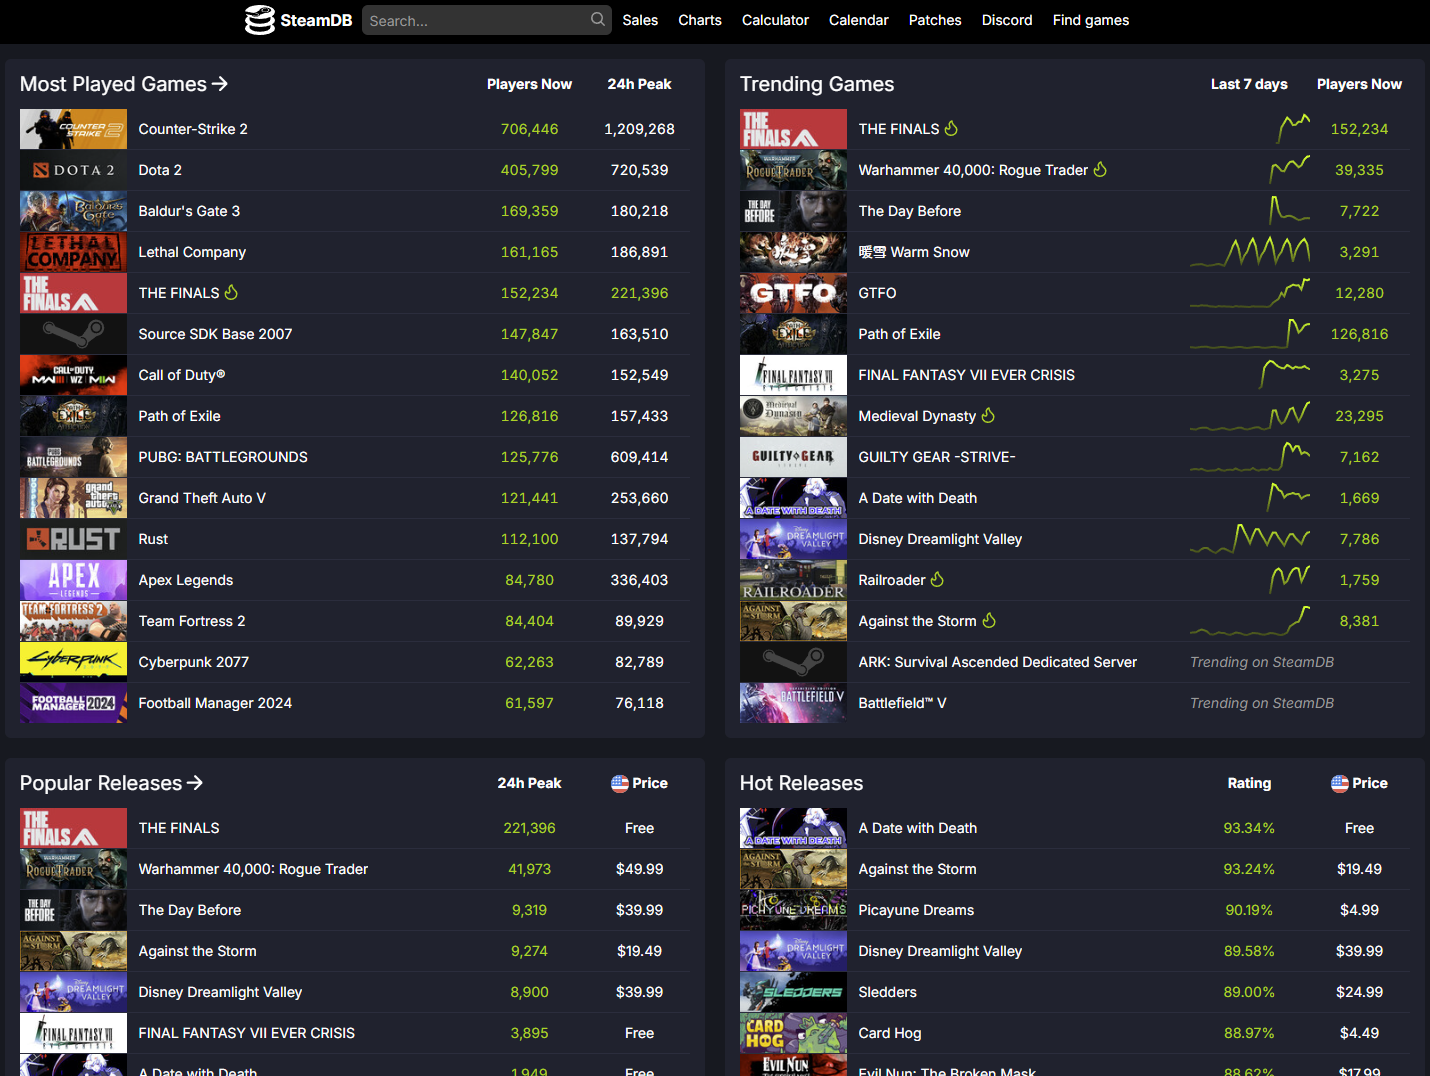This screenshot has width=1430, height=1076.
Task: Open the Counter-Strike 2 game link
Action: pyautogui.click(x=193, y=129)
